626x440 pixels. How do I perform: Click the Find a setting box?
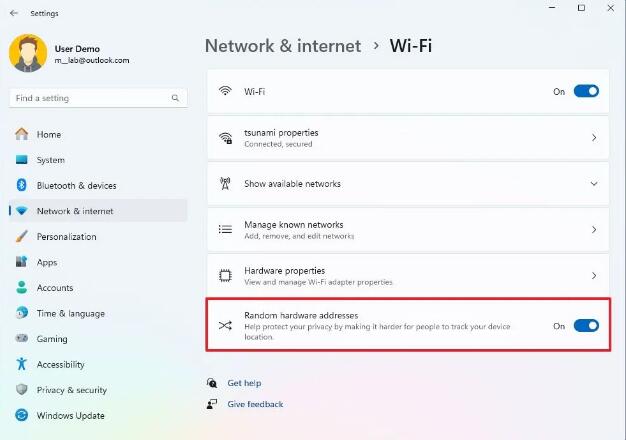point(90,98)
